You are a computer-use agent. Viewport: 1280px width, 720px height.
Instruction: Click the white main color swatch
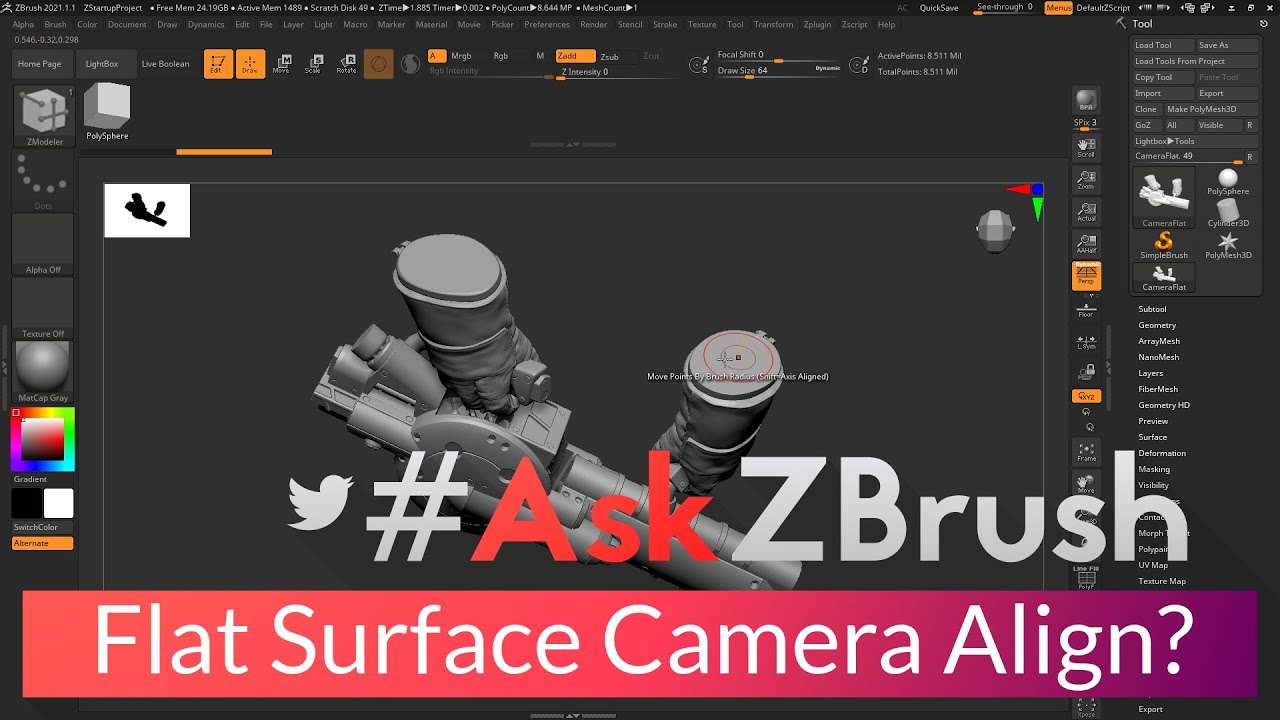click(x=58, y=503)
